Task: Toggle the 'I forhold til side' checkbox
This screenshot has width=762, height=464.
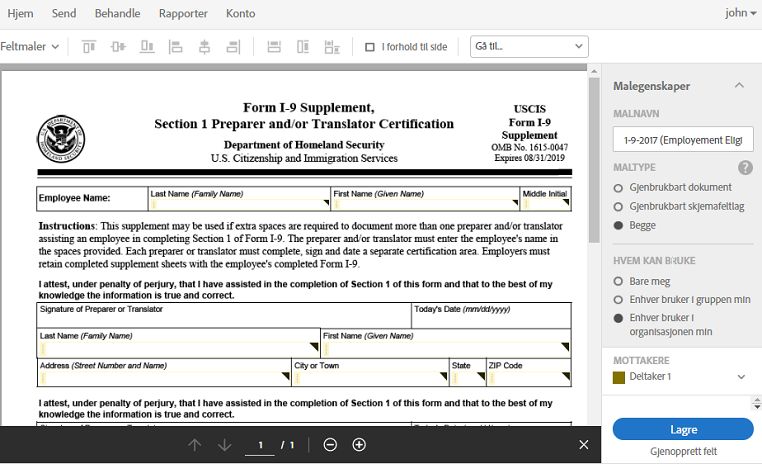Action: tap(370, 47)
